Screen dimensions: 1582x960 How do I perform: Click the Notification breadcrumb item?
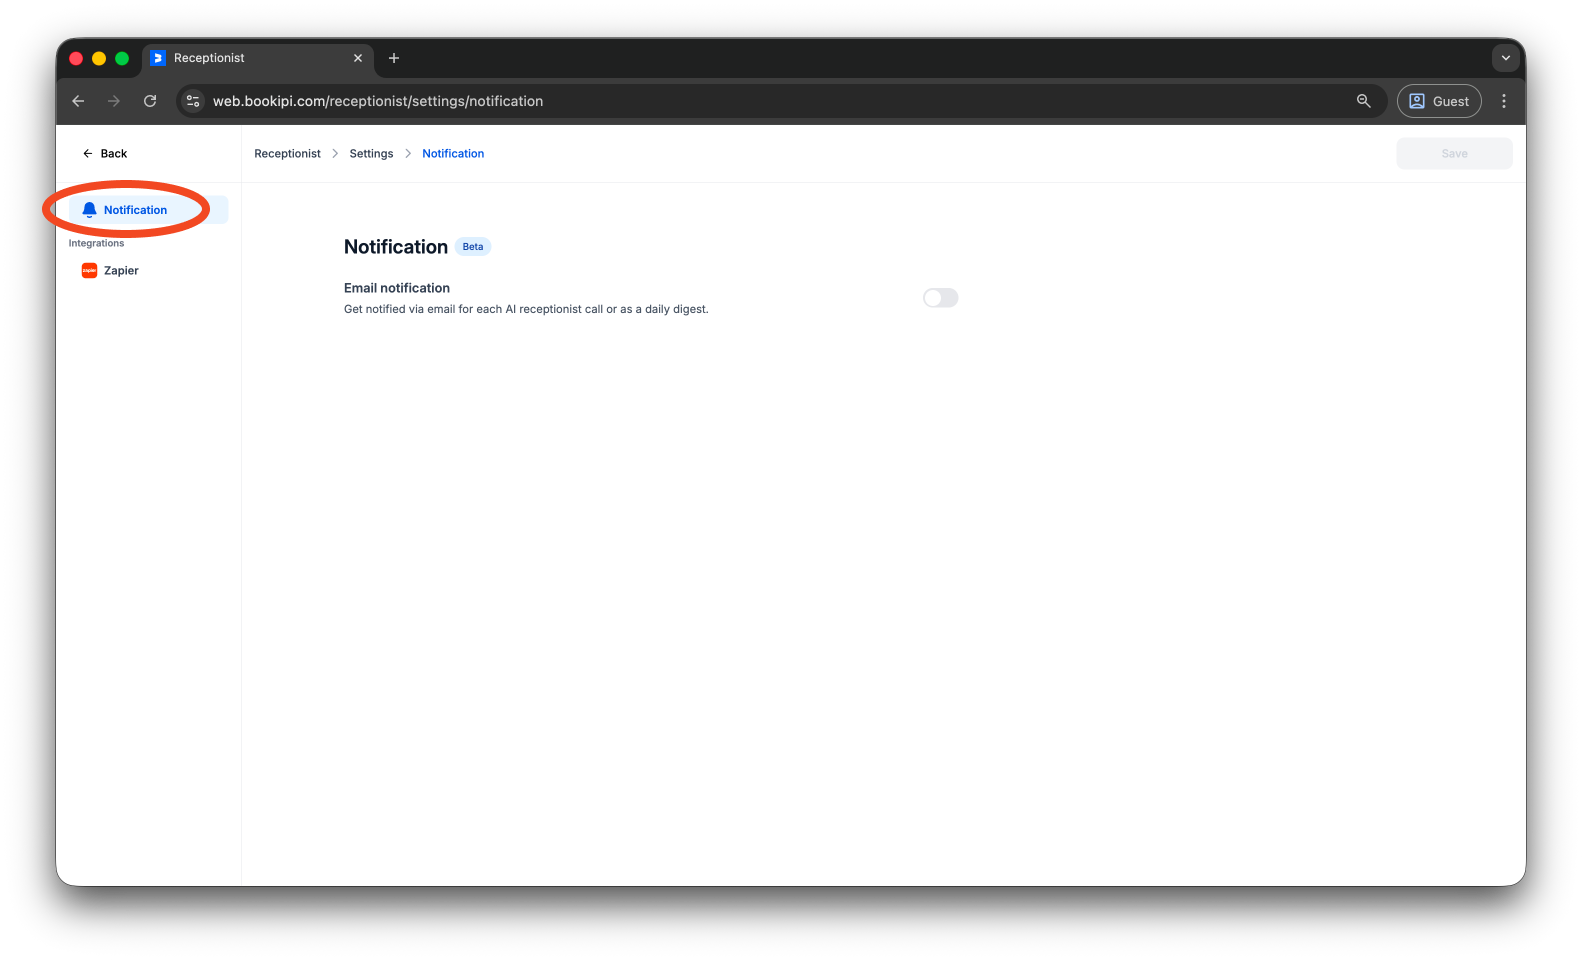(x=453, y=153)
